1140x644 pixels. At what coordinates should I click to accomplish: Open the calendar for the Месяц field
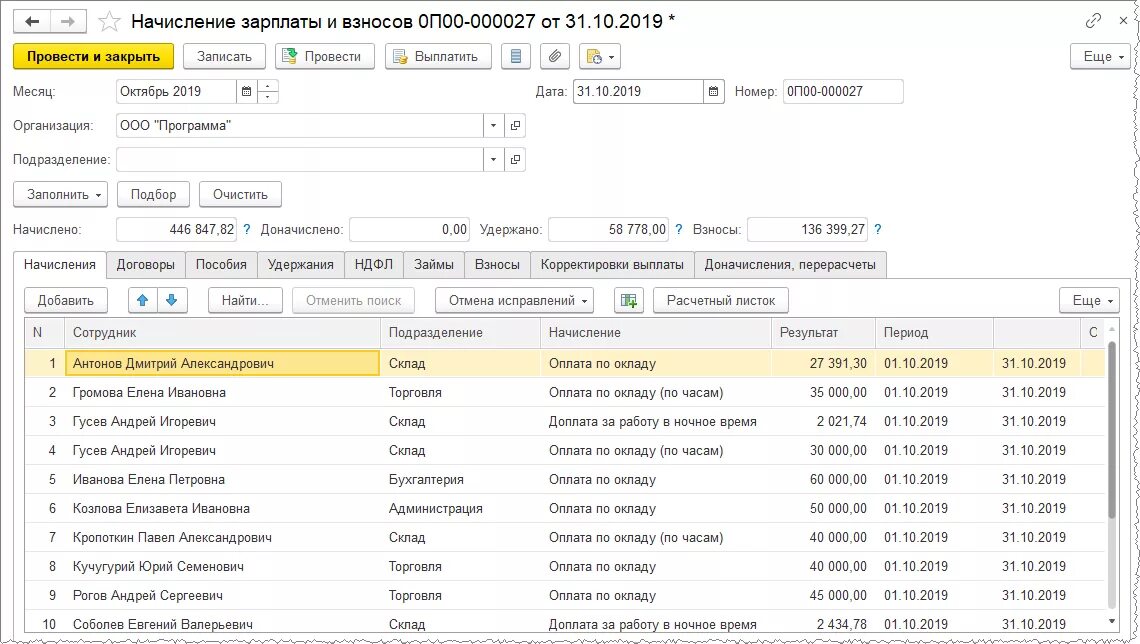(x=246, y=92)
